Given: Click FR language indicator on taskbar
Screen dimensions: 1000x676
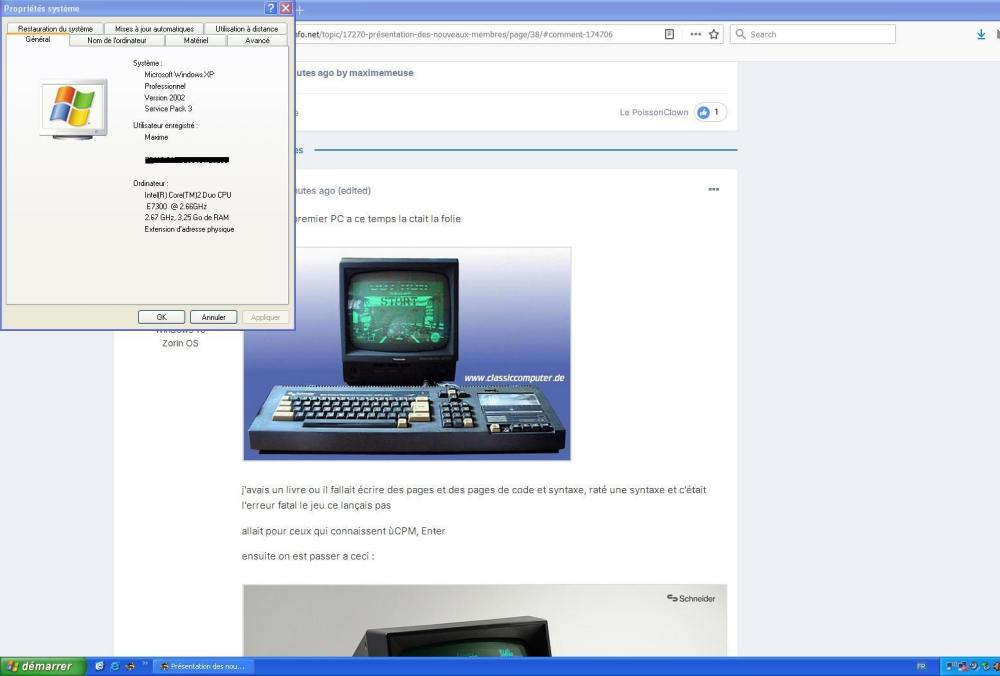Looking at the screenshot, I should [x=922, y=666].
